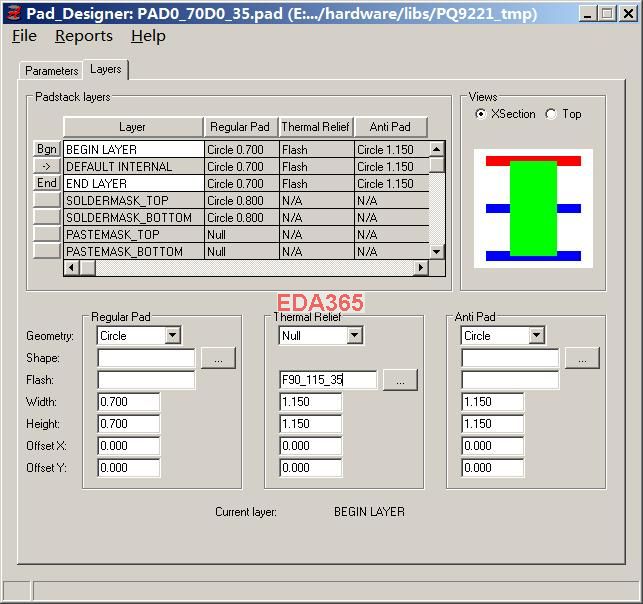Click Thermal Relief flash browse button
The image size is (643, 604).
pyautogui.click(x=400, y=380)
